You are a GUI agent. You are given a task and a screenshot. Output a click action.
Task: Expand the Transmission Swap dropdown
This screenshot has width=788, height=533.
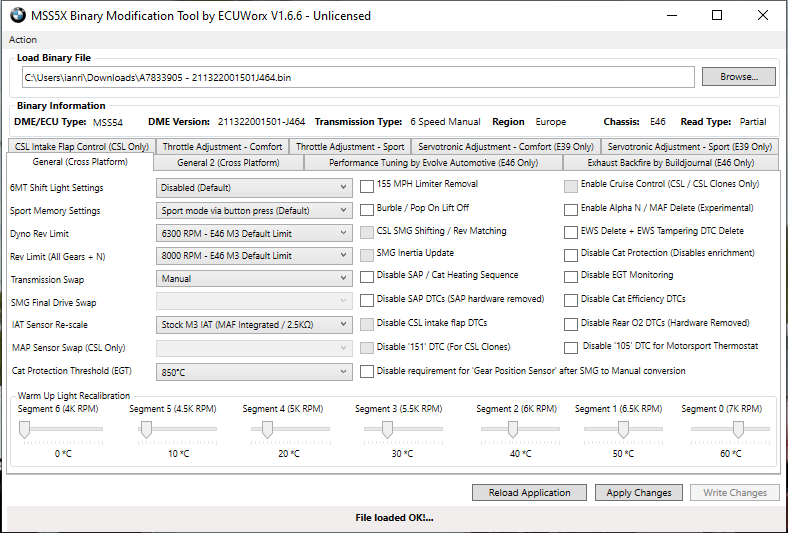254,279
